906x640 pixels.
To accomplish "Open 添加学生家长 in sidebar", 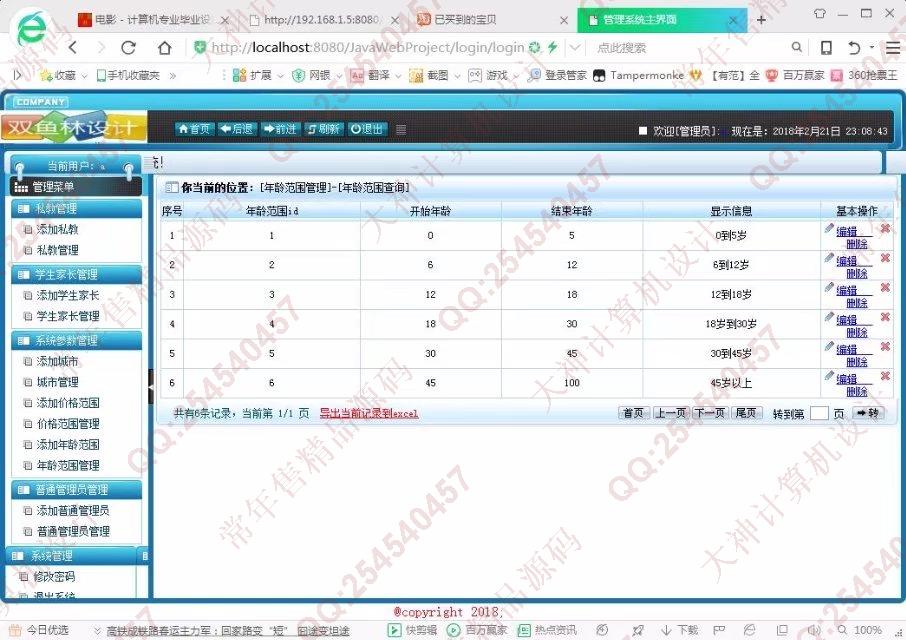I will click(68, 295).
